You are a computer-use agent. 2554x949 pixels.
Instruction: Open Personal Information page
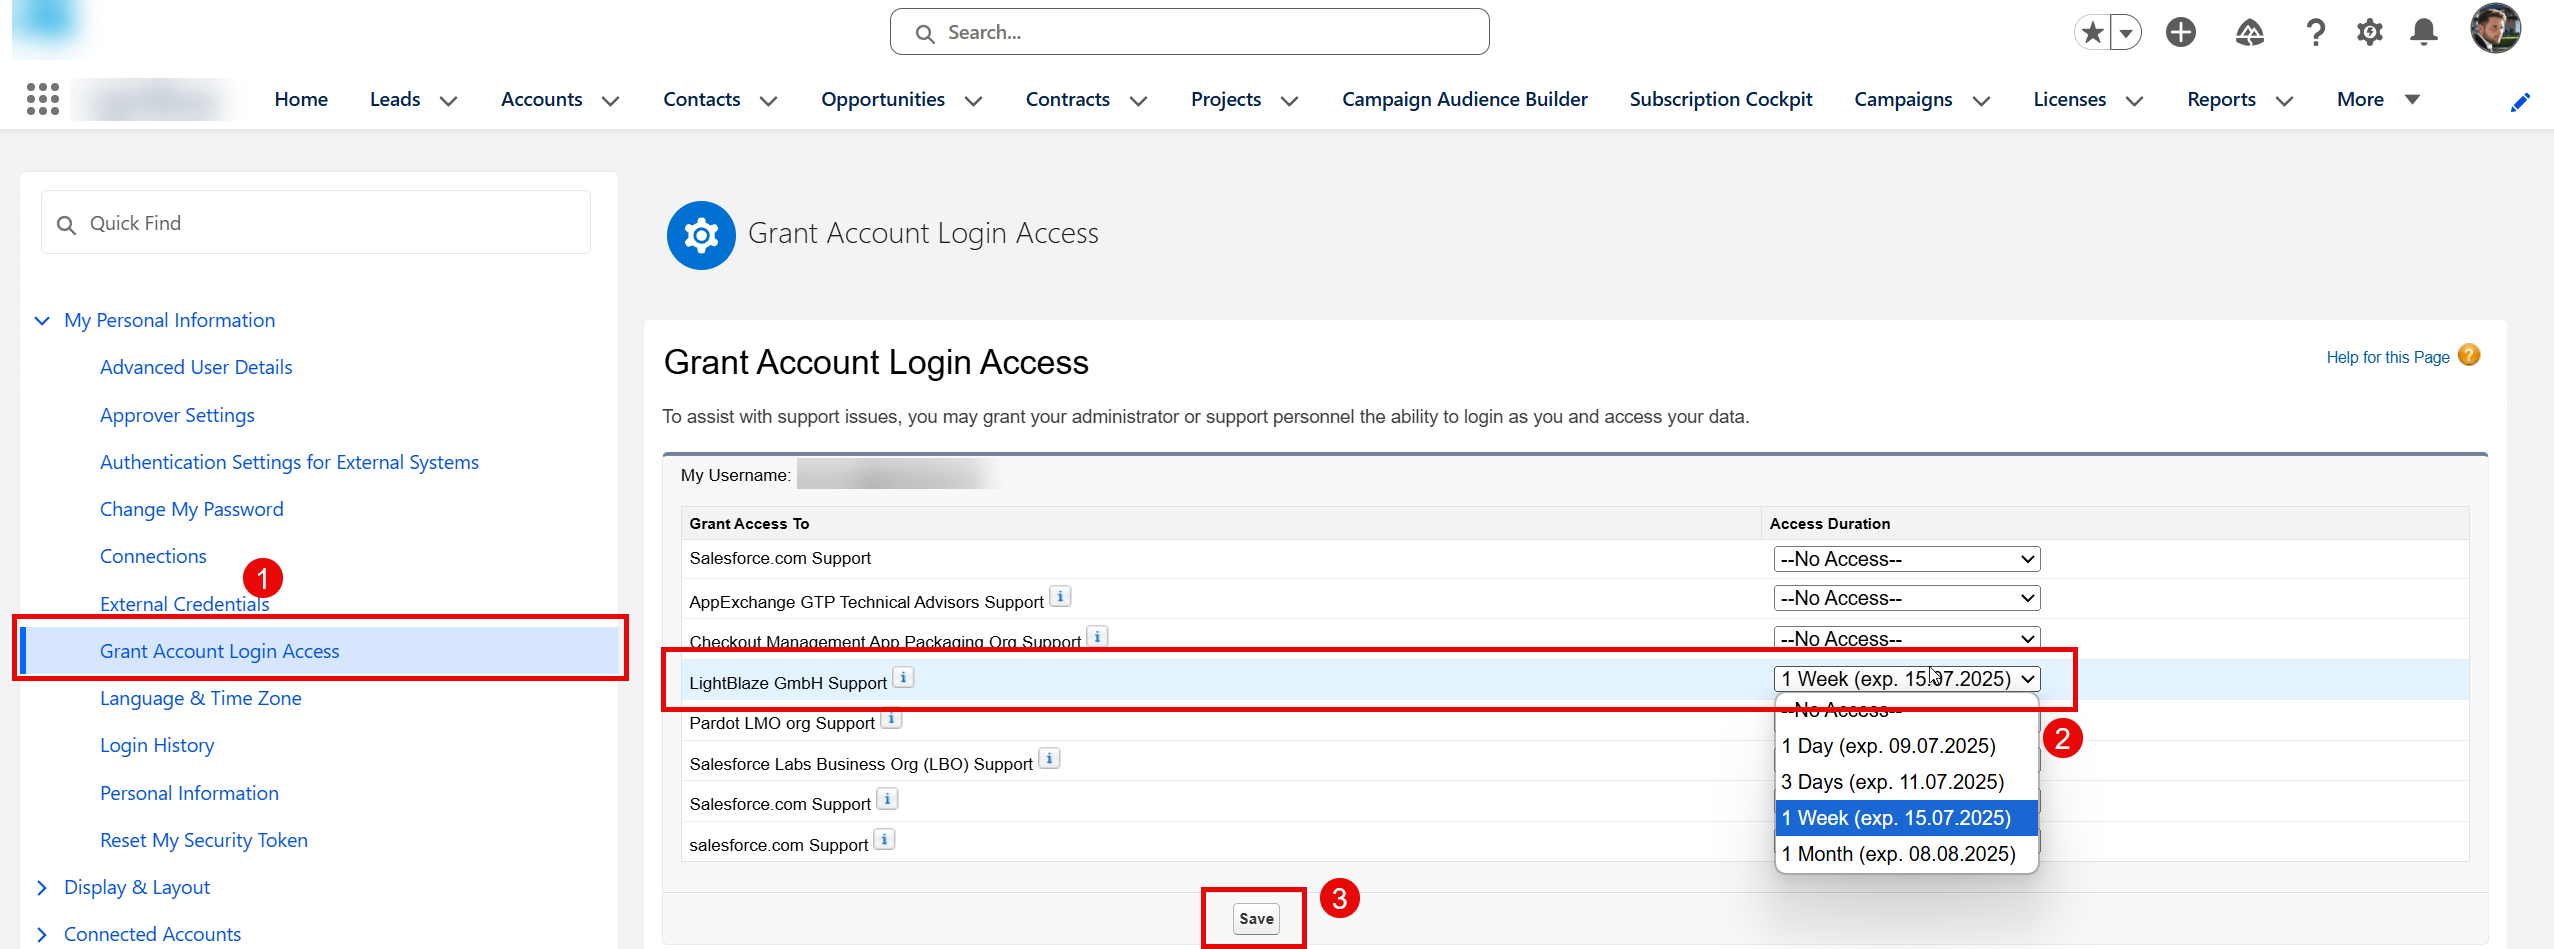coord(189,793)
